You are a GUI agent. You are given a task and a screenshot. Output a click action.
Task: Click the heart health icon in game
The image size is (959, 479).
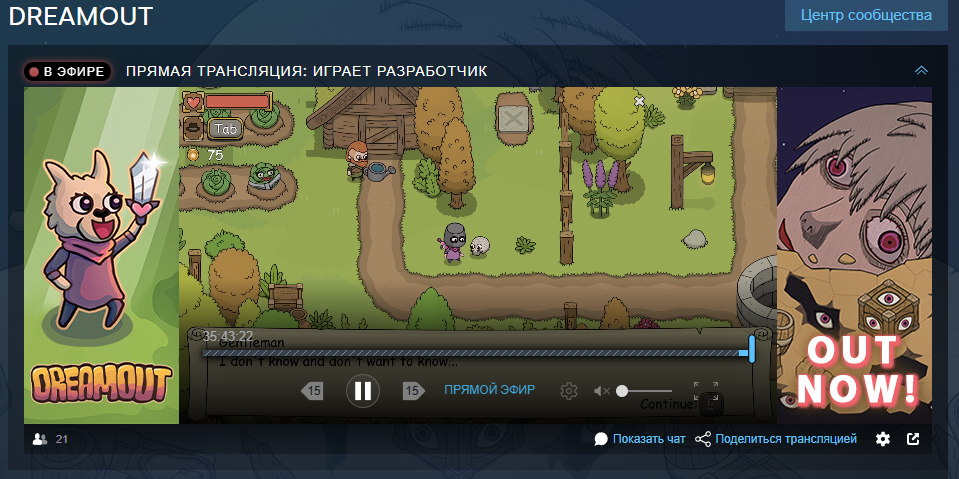193,102
